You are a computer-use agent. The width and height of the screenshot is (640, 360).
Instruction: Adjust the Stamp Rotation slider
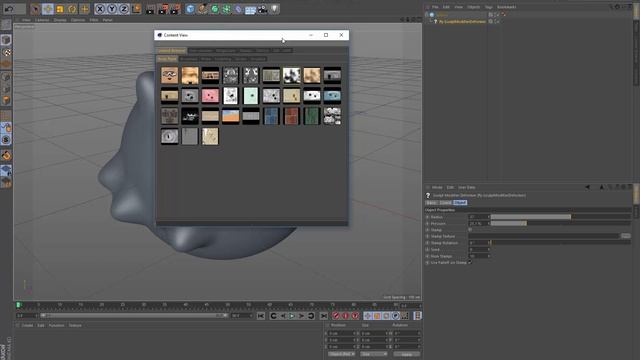(560, 243)
